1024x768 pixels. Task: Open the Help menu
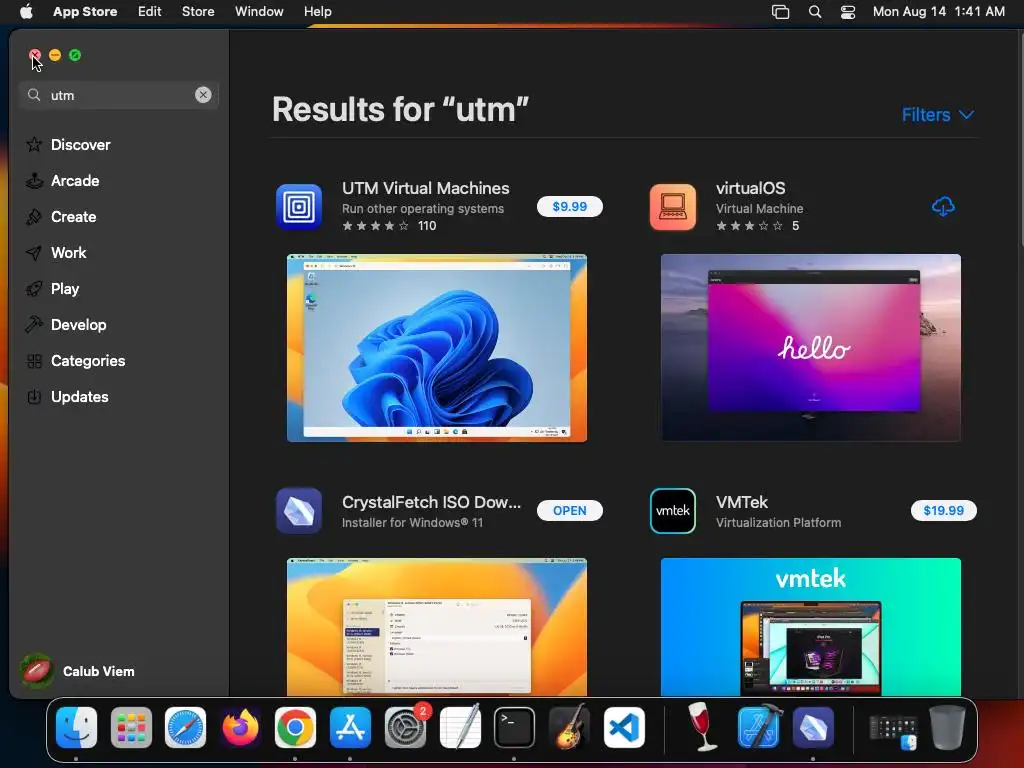pos(317,12)
